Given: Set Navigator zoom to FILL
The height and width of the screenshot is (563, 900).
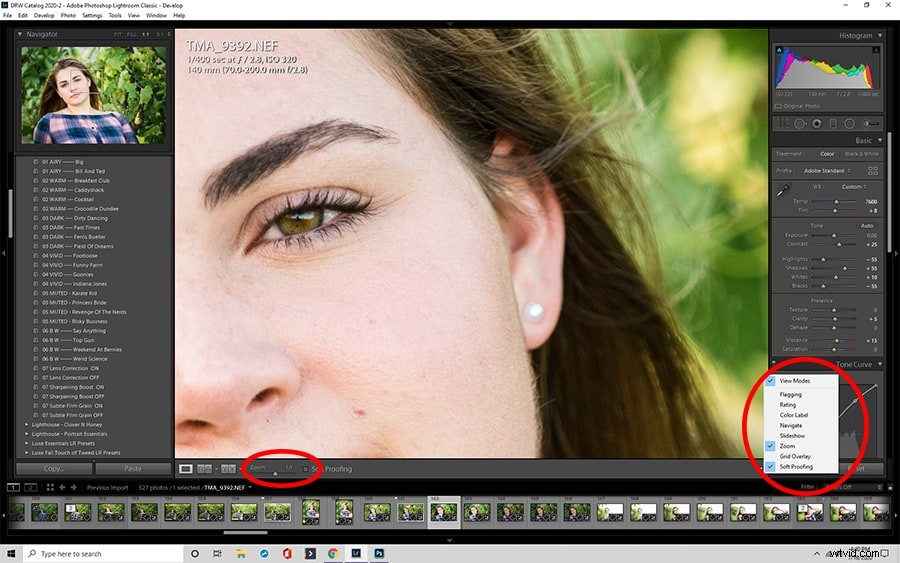Looking at the screenshot, I should pyautogui.click(x=131, y=34).
